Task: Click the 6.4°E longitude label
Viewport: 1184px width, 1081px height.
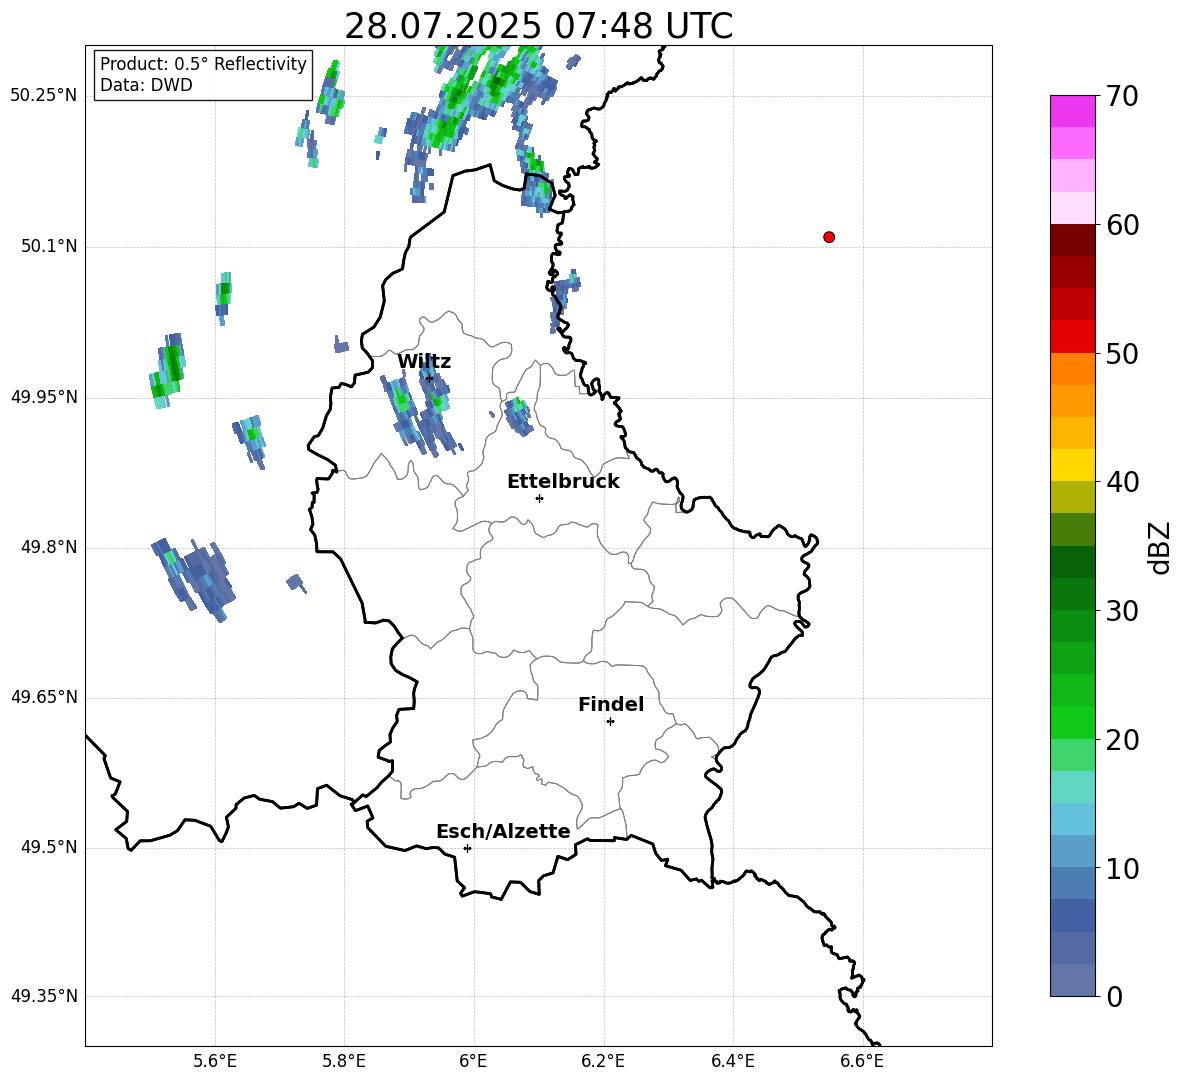Action: (732, 1061)
